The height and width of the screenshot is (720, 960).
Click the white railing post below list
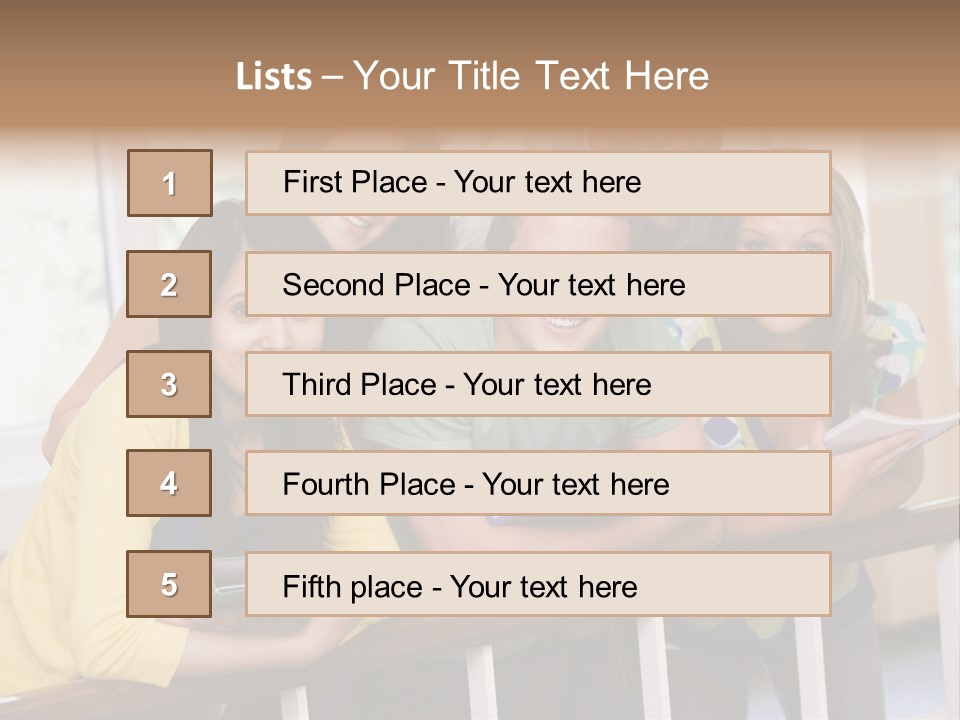482,680
